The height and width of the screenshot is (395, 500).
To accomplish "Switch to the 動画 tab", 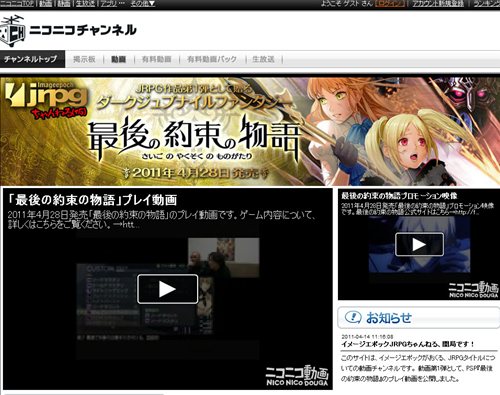I will (x=118, y=59).
